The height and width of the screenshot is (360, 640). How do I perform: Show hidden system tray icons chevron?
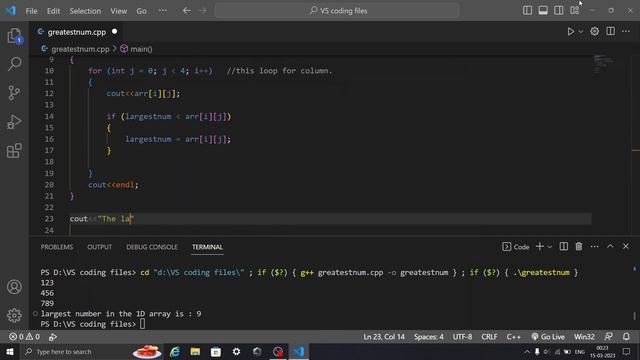click(527, 351)
